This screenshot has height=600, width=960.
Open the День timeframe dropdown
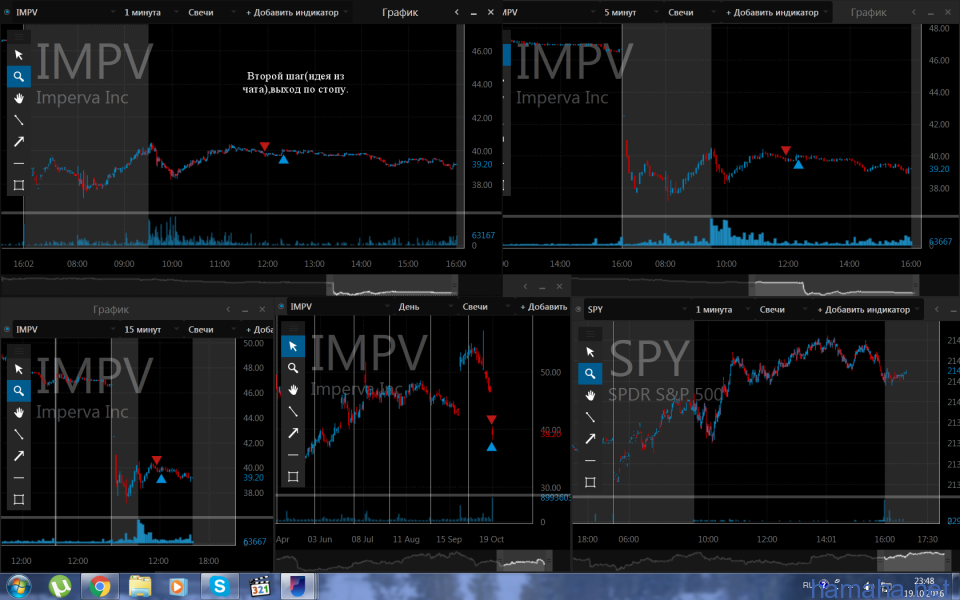pyautogui.click(x=424, y=307)
